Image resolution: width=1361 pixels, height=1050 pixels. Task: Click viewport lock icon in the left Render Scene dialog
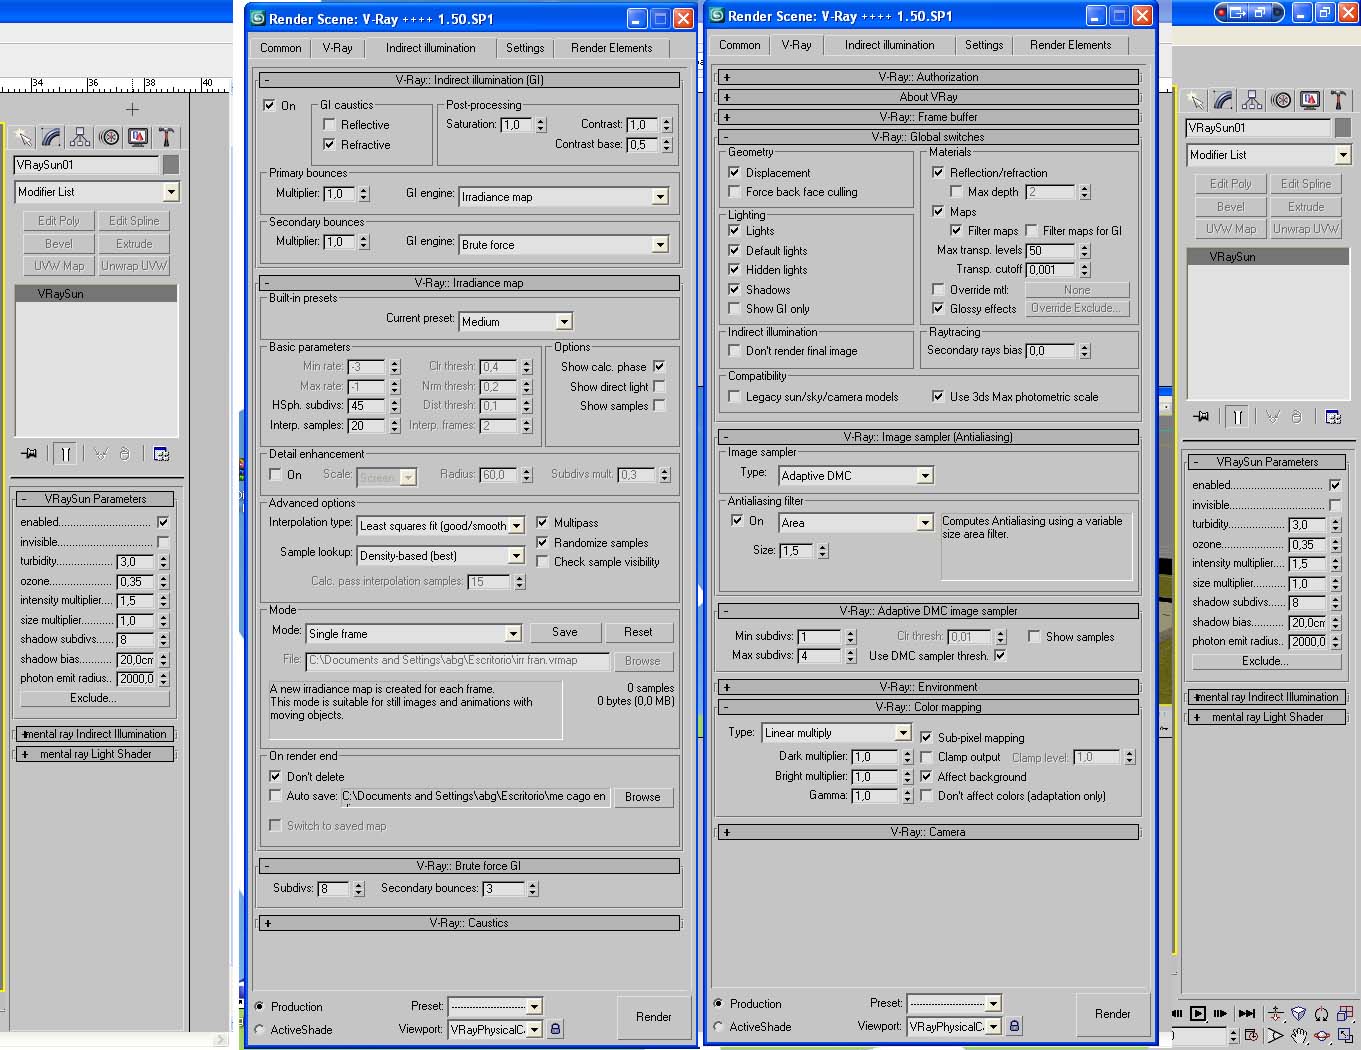click(556, 1028)
